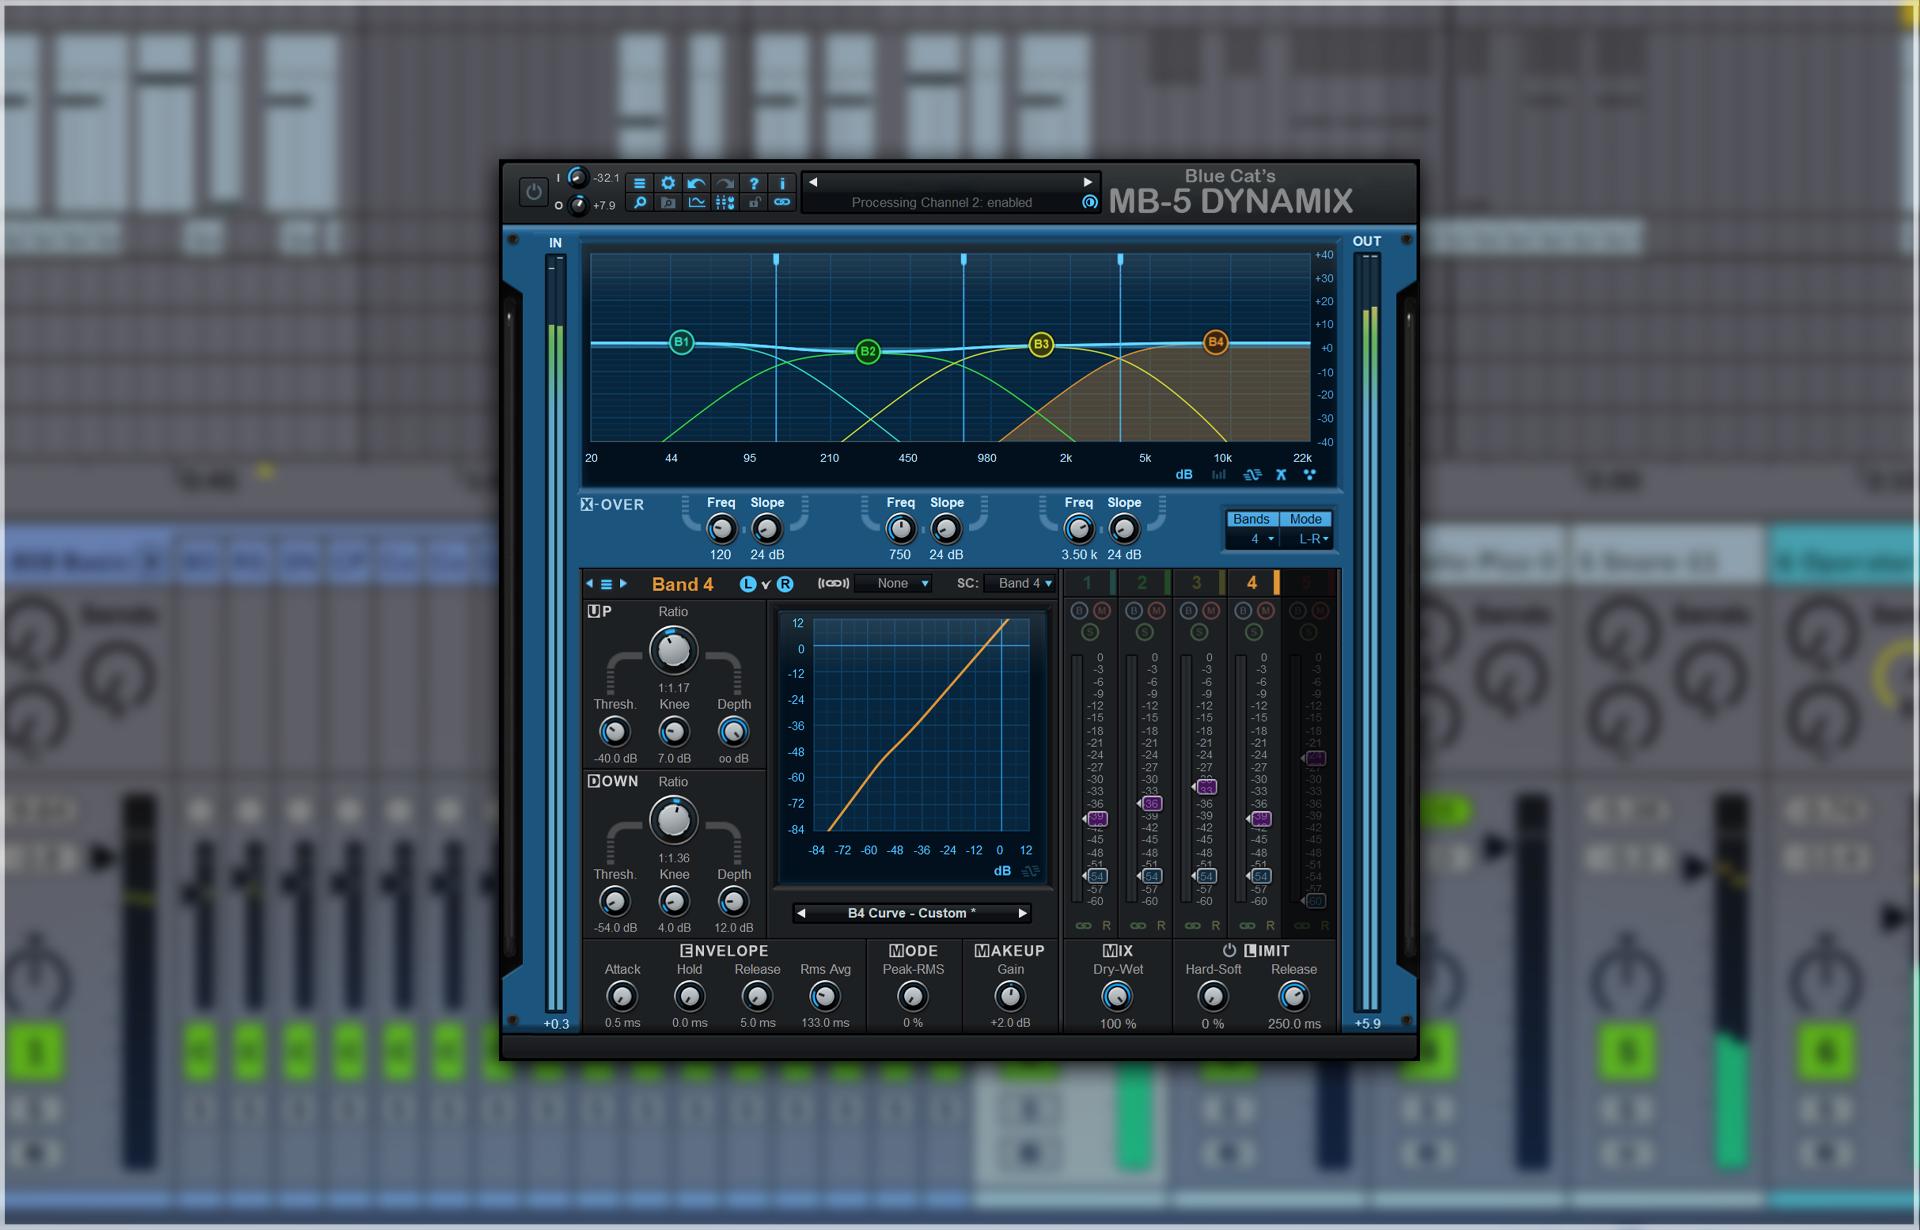Click the UP ratio knob
Screen dimensions: 1920x1230
(x=673, y=650)
